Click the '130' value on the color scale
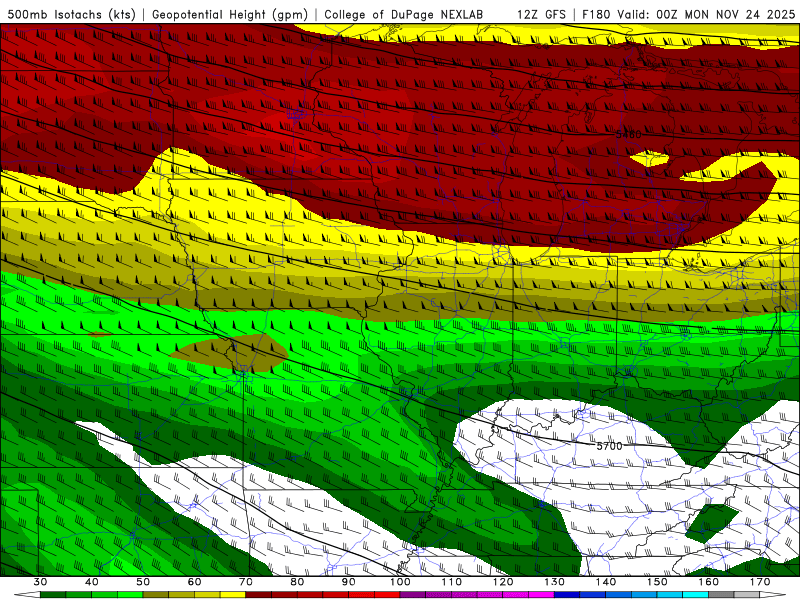The height and width of the screenshot is (600, 800). [x=554, y=582]
